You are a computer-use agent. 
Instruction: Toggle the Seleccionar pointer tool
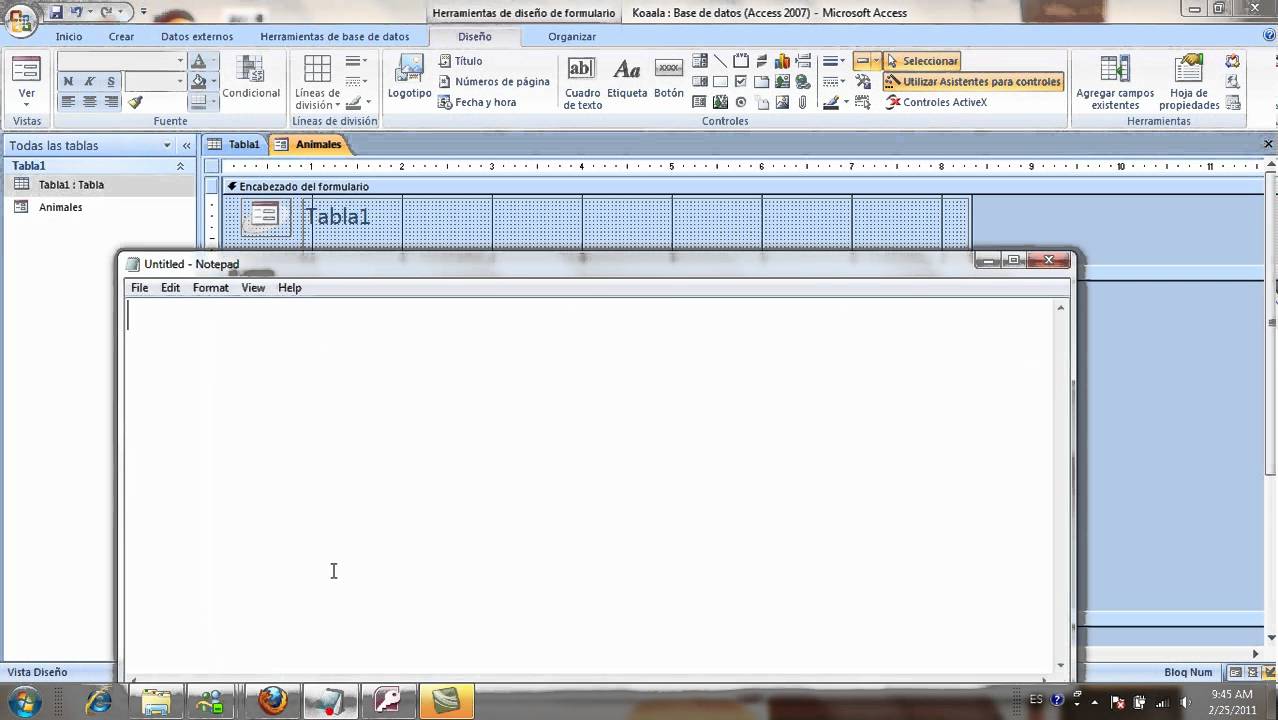[x=922, y=61]
